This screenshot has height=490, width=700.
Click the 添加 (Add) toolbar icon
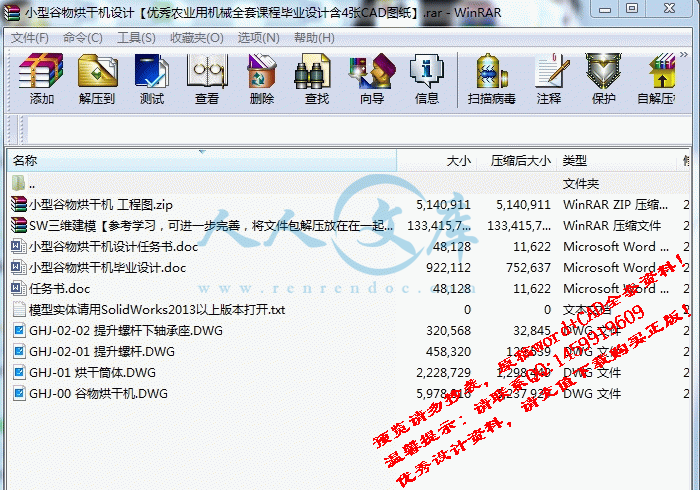[41, 71]
